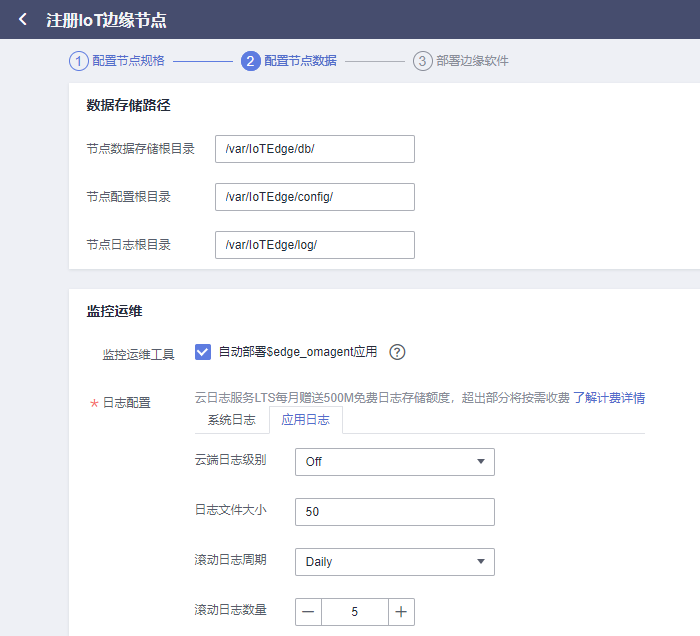Click the back arrow in header
This screenshot has height=636, width=700.
click(23, 20)
